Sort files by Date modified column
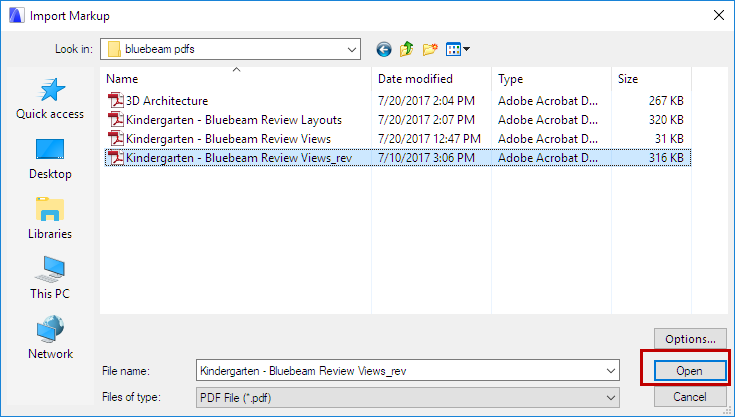735x417 pixels. pyautogui.click(x=431, y=79)
